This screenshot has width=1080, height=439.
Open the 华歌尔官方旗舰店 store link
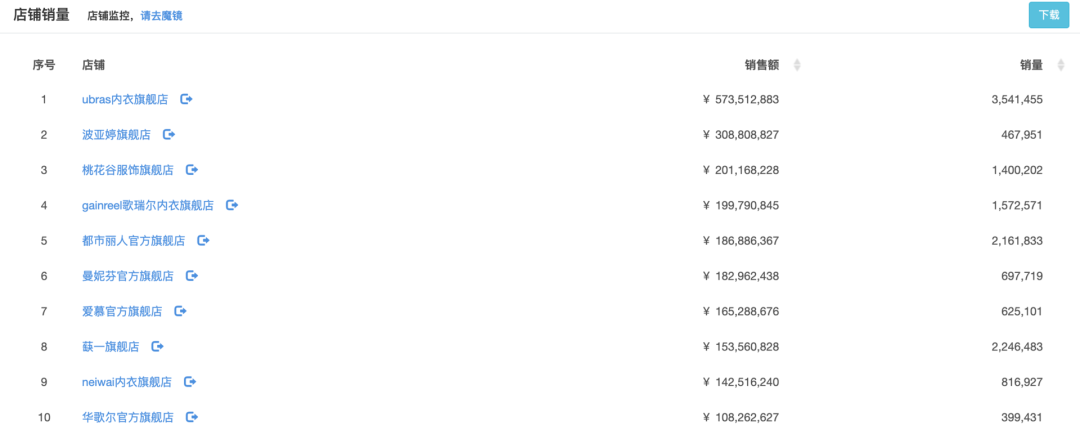pyautogui.click(x=127, y=417)
